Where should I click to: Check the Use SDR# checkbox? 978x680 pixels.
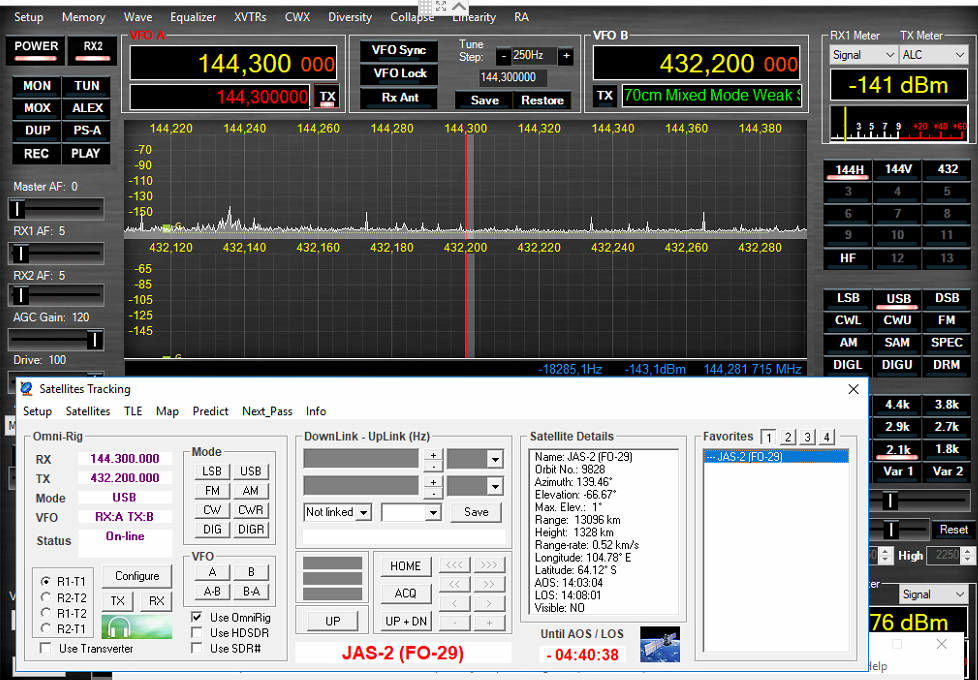197,648
